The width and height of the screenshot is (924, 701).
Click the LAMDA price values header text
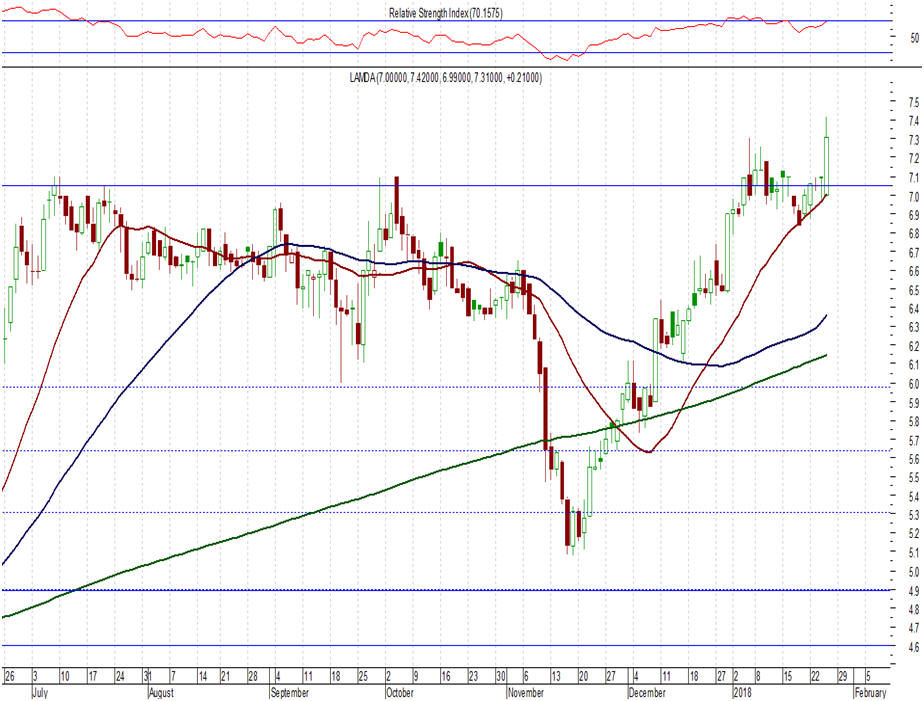(446, 77)
